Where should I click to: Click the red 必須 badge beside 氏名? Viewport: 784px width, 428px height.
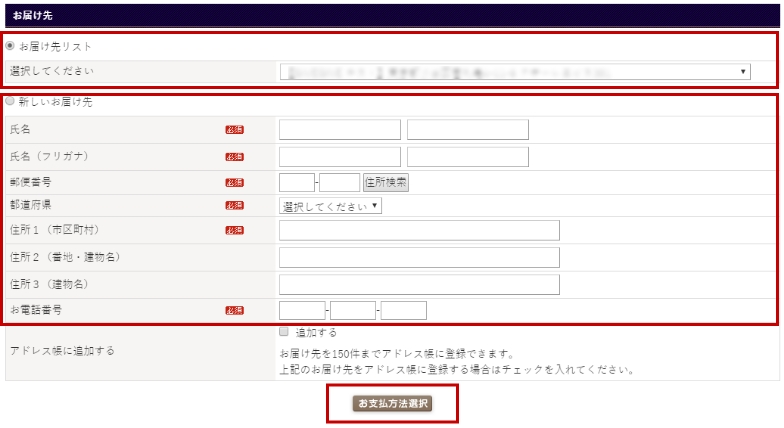coord(234,130)
